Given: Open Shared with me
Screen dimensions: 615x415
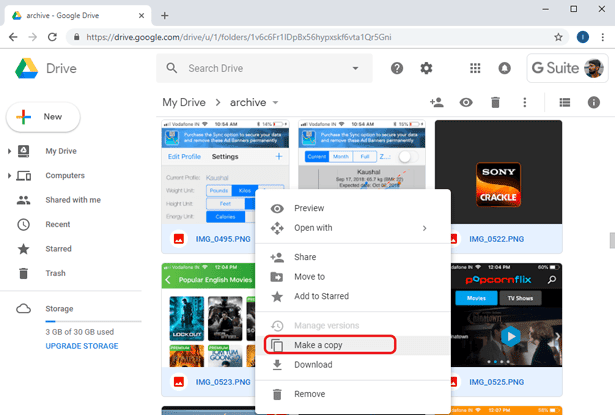Looking at the screenshot, I should pos(73,200).
